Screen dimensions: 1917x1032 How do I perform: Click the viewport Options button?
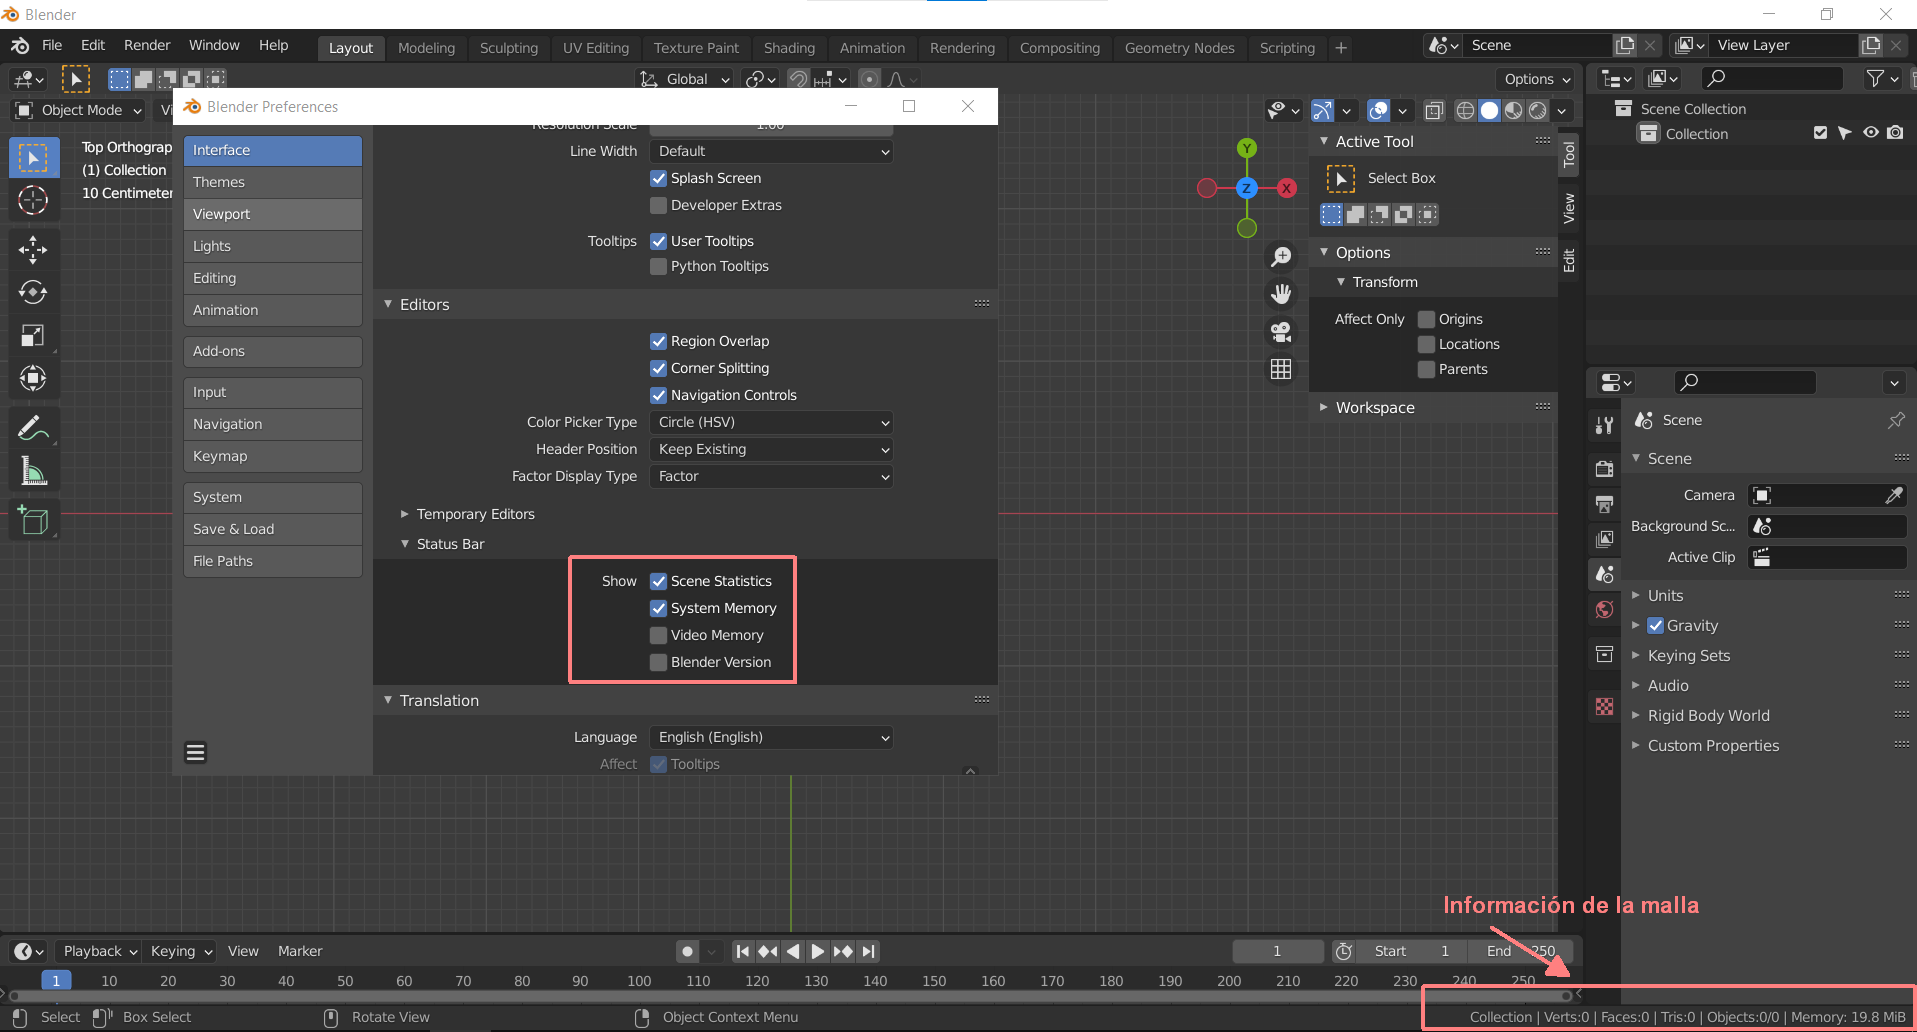[x=1537, y=79]
